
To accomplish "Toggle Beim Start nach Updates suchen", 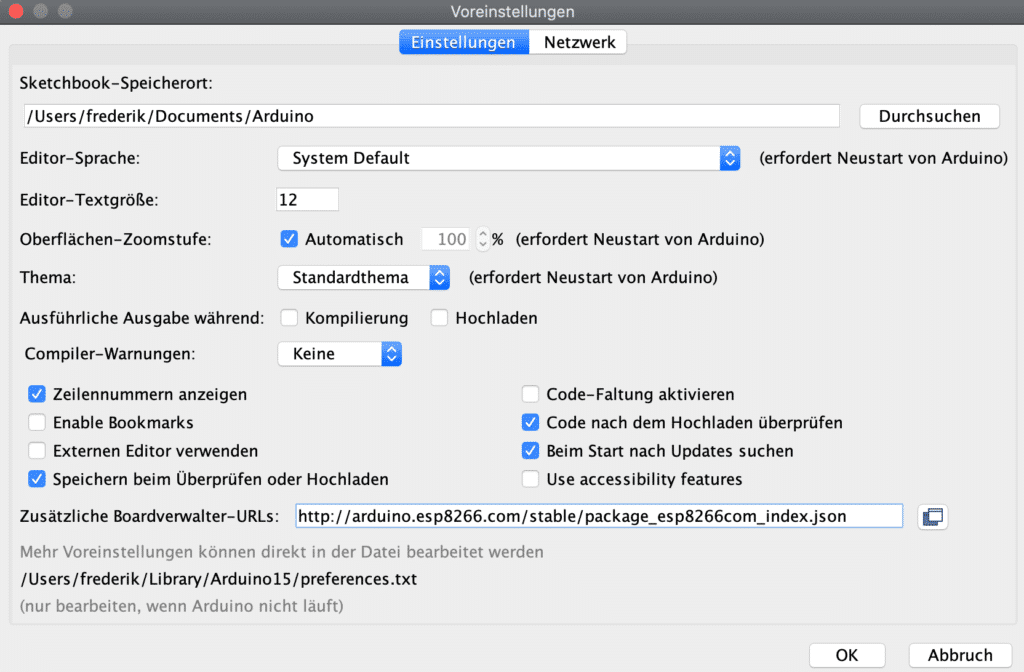I will point(530,451).
